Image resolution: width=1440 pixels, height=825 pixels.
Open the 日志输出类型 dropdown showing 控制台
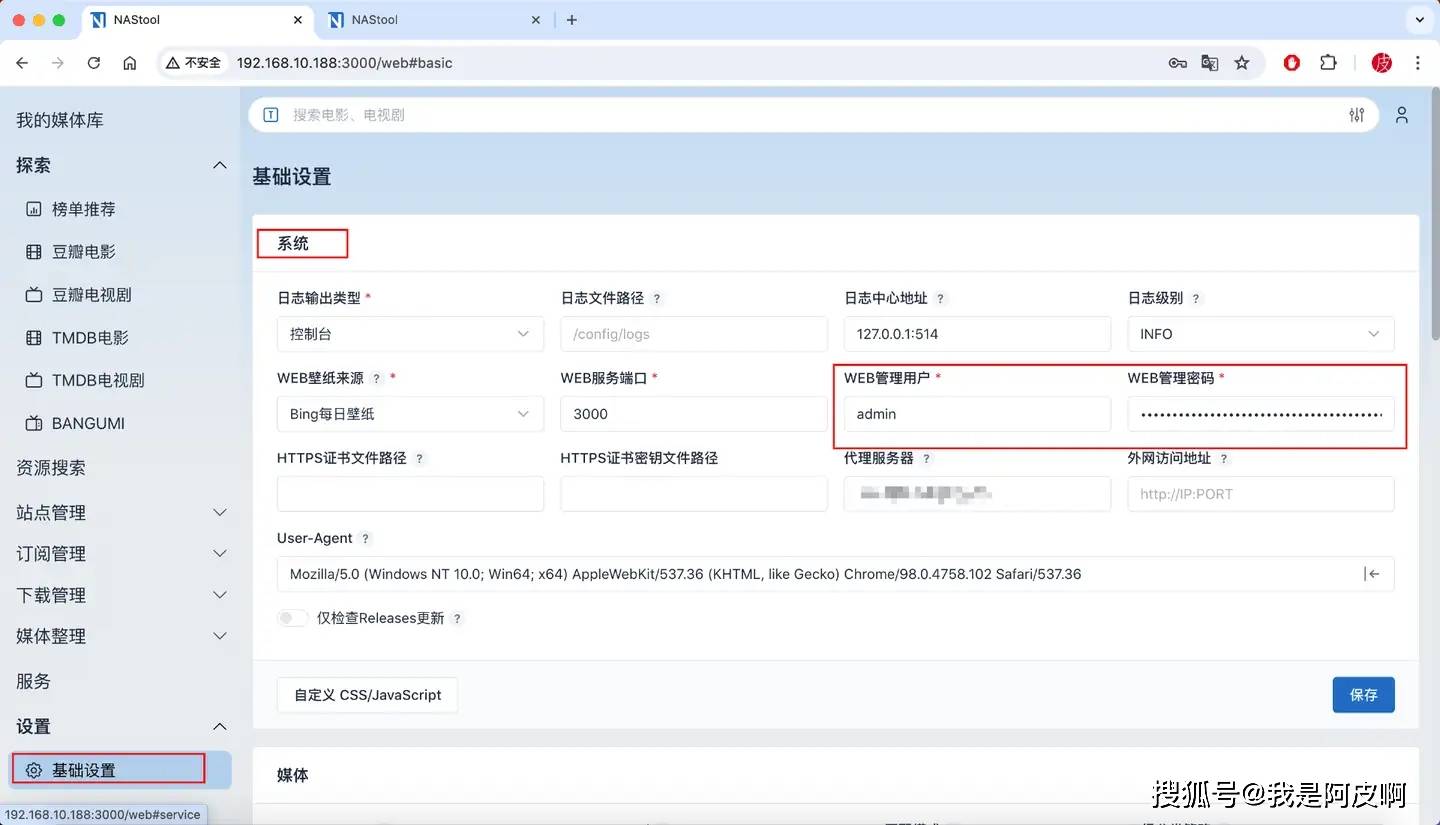[x=410, y=333]
